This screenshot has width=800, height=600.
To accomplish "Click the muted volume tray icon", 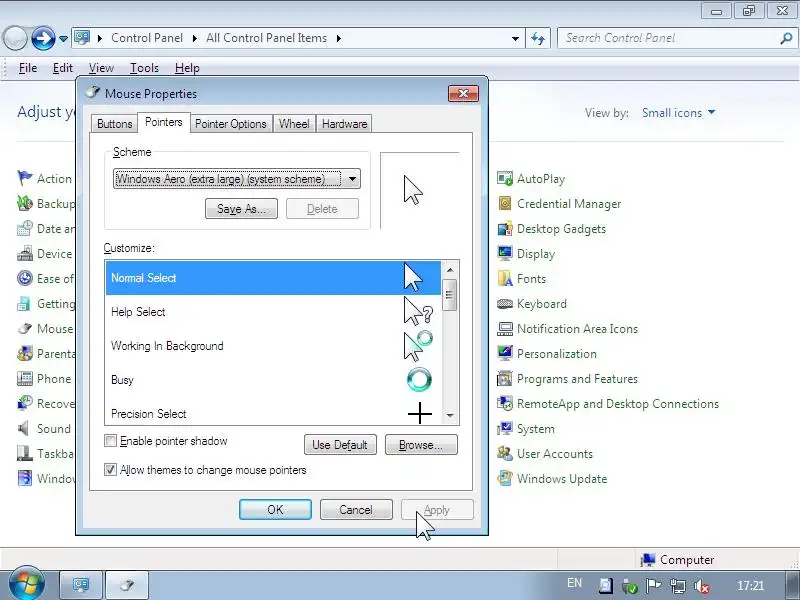I will (x=702, y=586).
